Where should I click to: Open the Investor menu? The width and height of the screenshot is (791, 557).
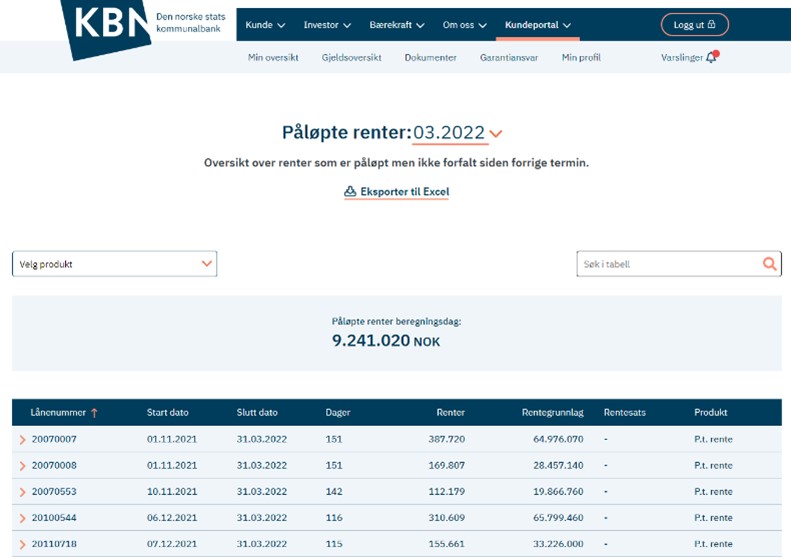(x=327, y=25)
